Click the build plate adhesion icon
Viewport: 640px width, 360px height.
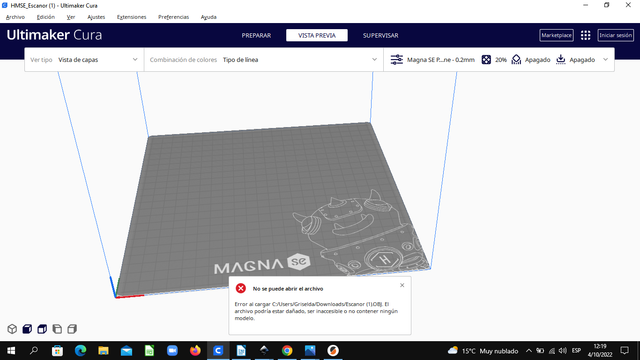pos(561,60)
